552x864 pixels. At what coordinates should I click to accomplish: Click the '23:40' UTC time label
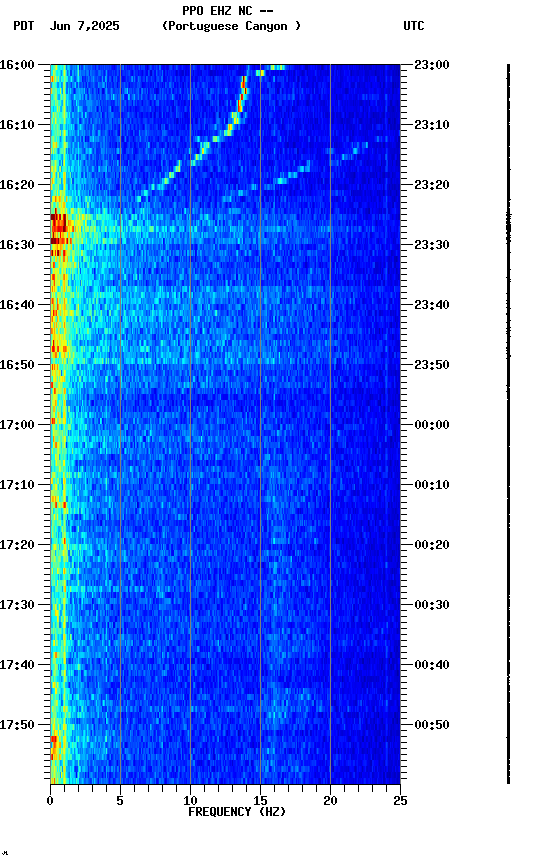pyautogui.click(x=432, y=305)
